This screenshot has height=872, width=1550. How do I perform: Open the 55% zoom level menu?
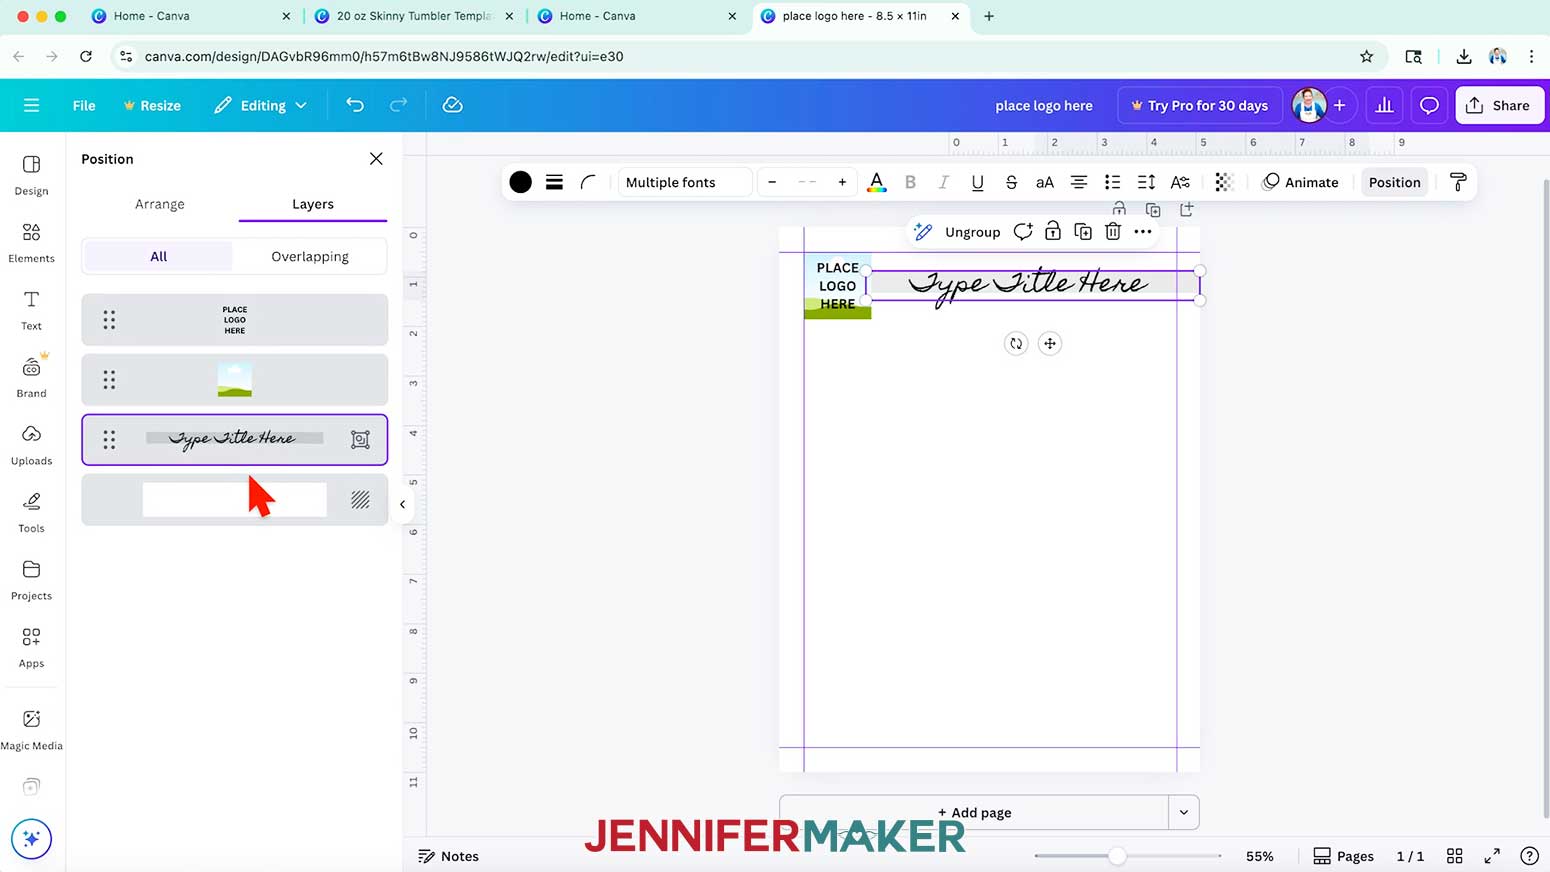tap(1259, 856)
